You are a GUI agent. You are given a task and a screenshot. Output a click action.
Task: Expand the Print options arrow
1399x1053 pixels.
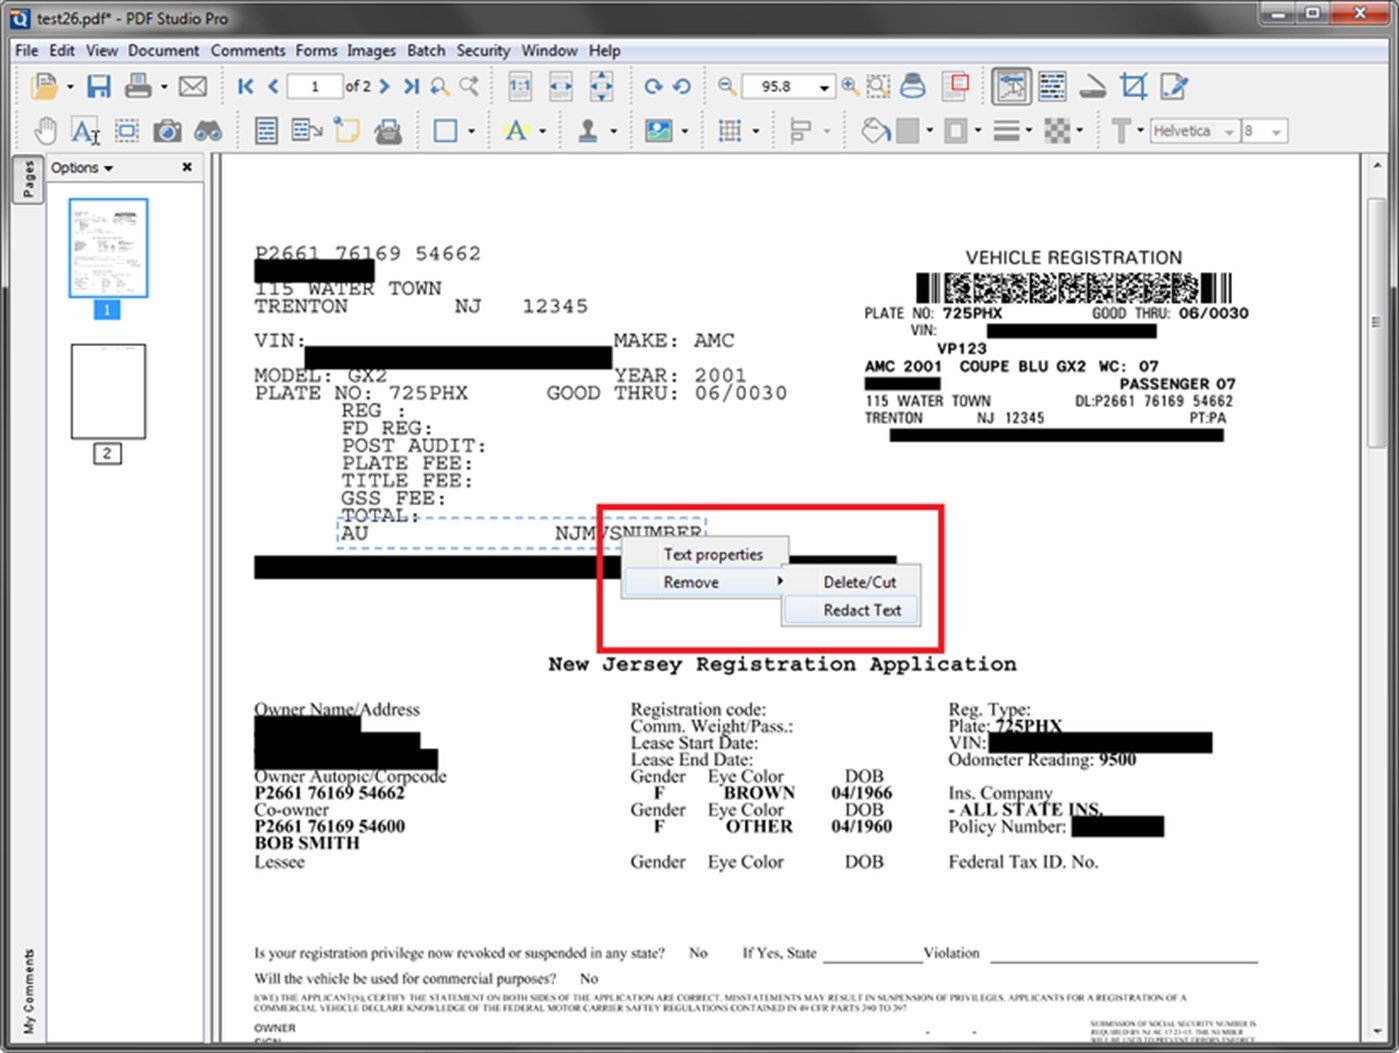163,88
